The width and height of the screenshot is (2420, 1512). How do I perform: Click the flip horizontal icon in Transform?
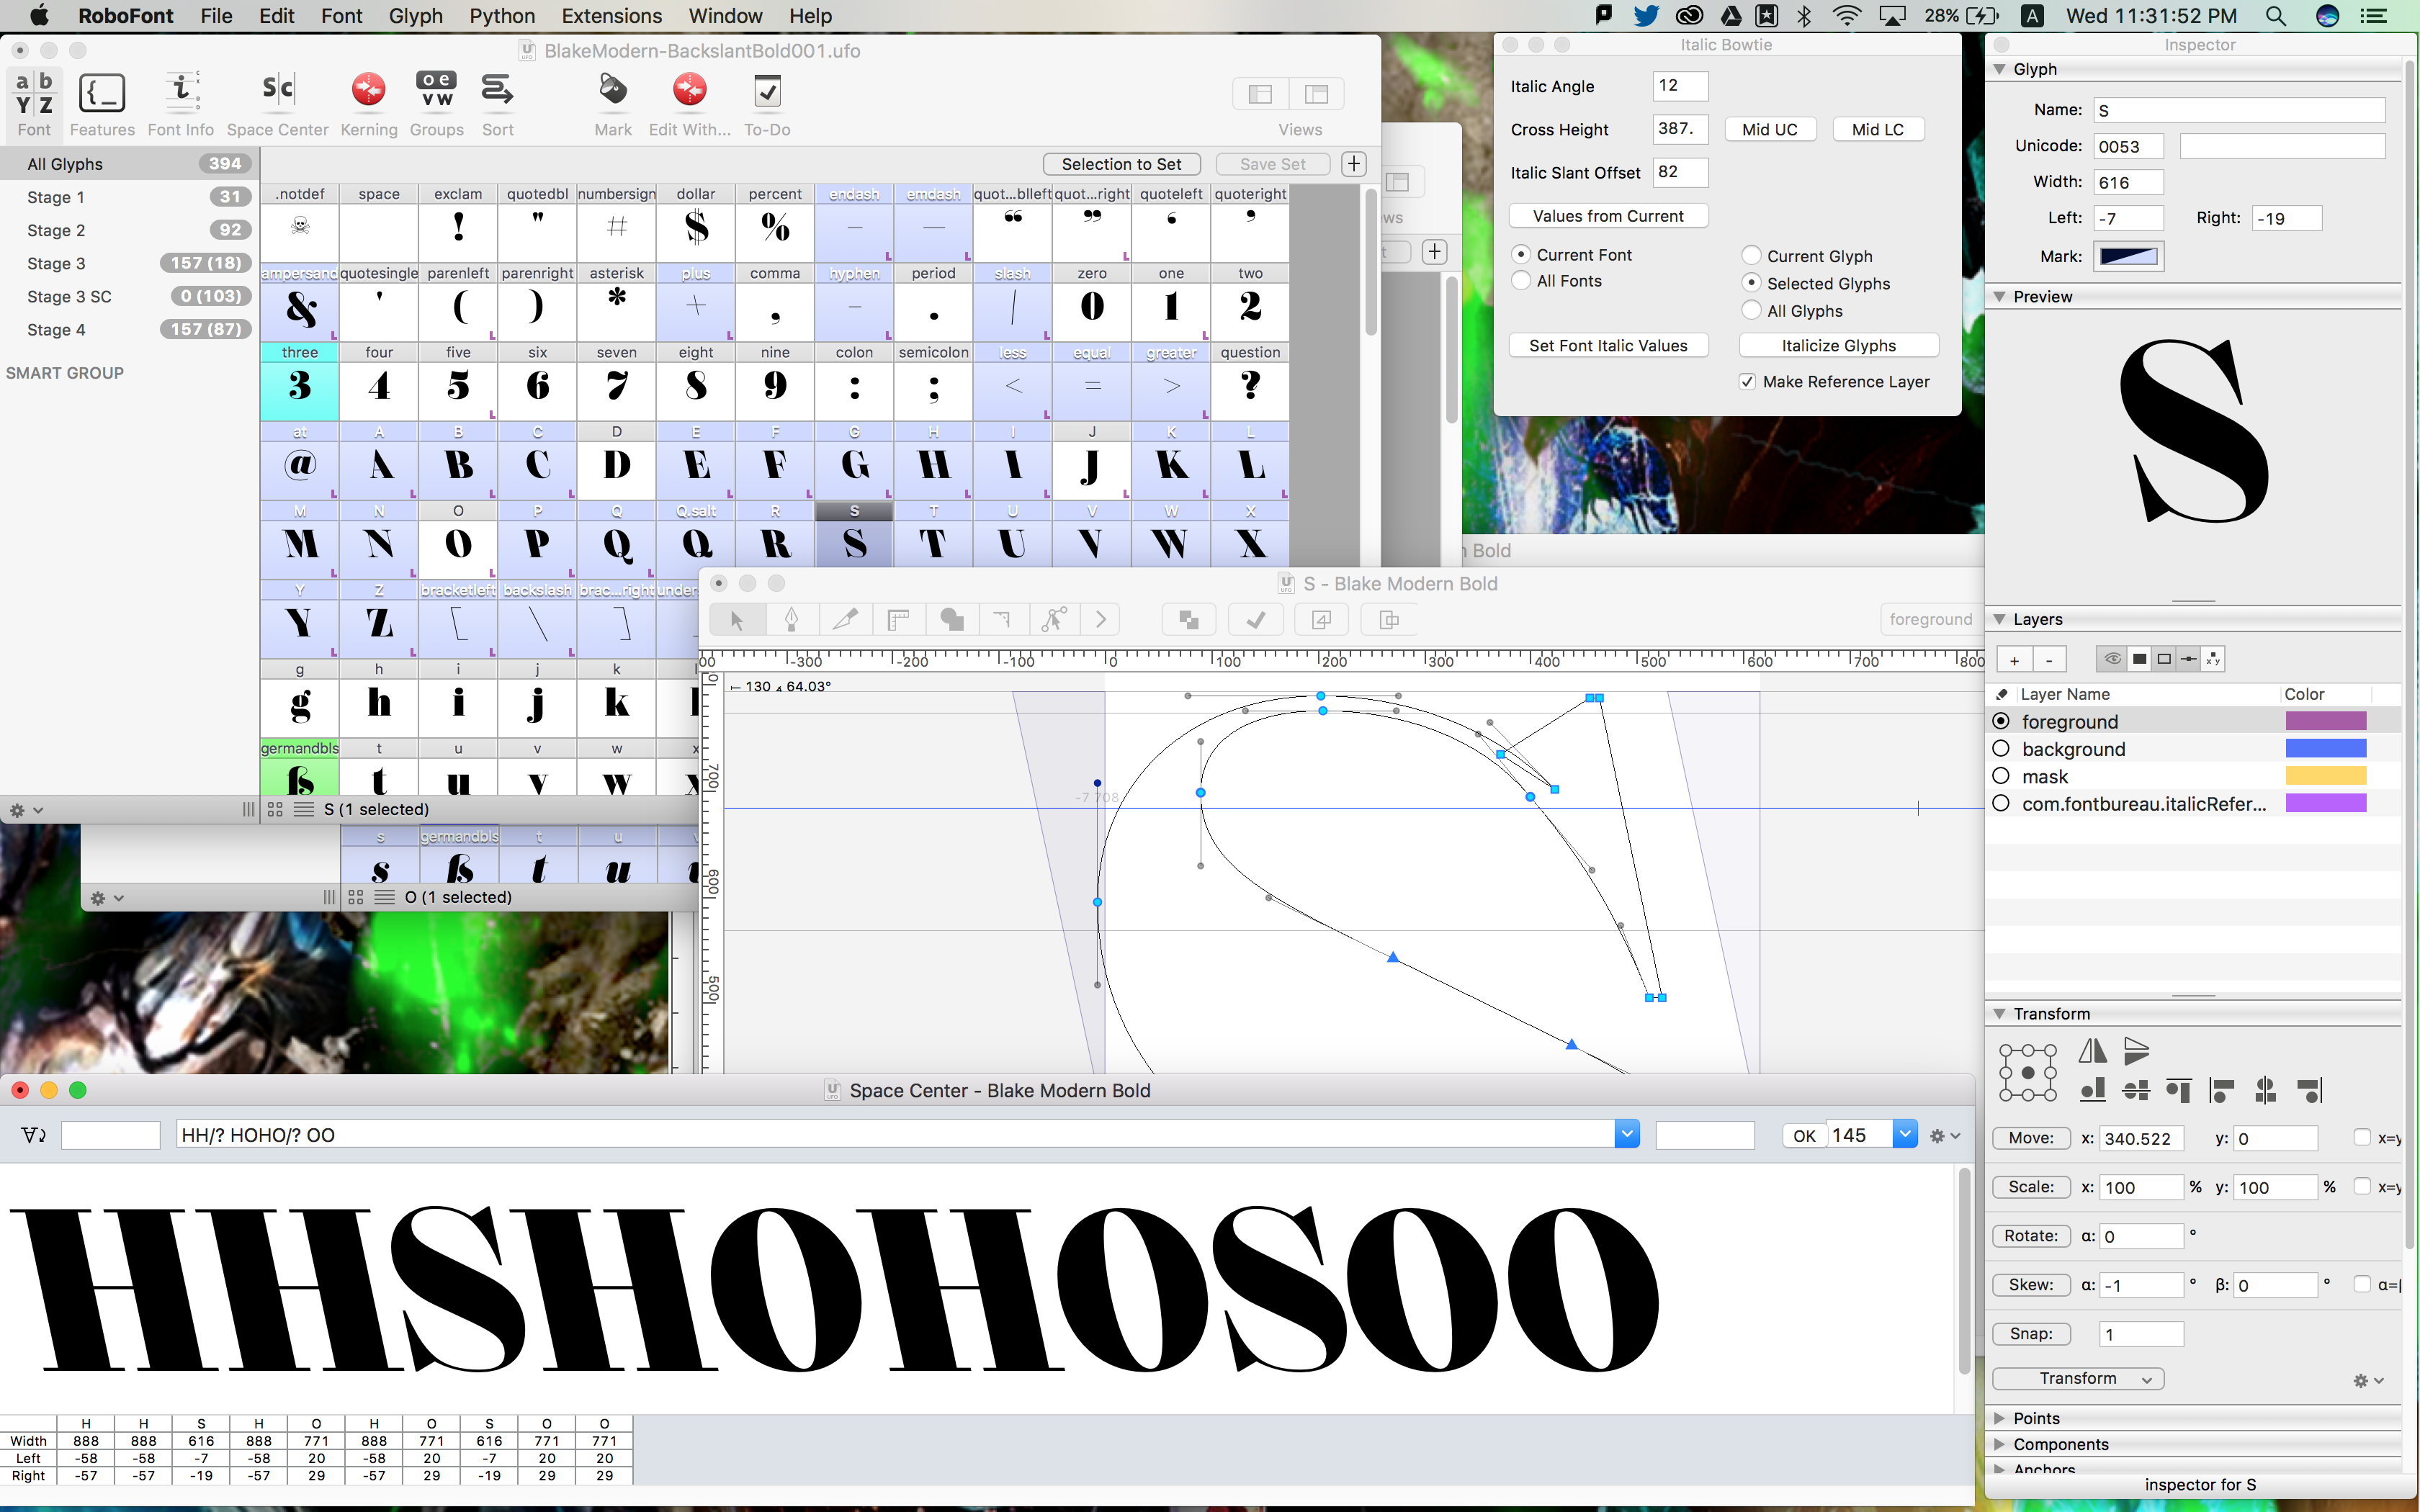(2092, 1051)
